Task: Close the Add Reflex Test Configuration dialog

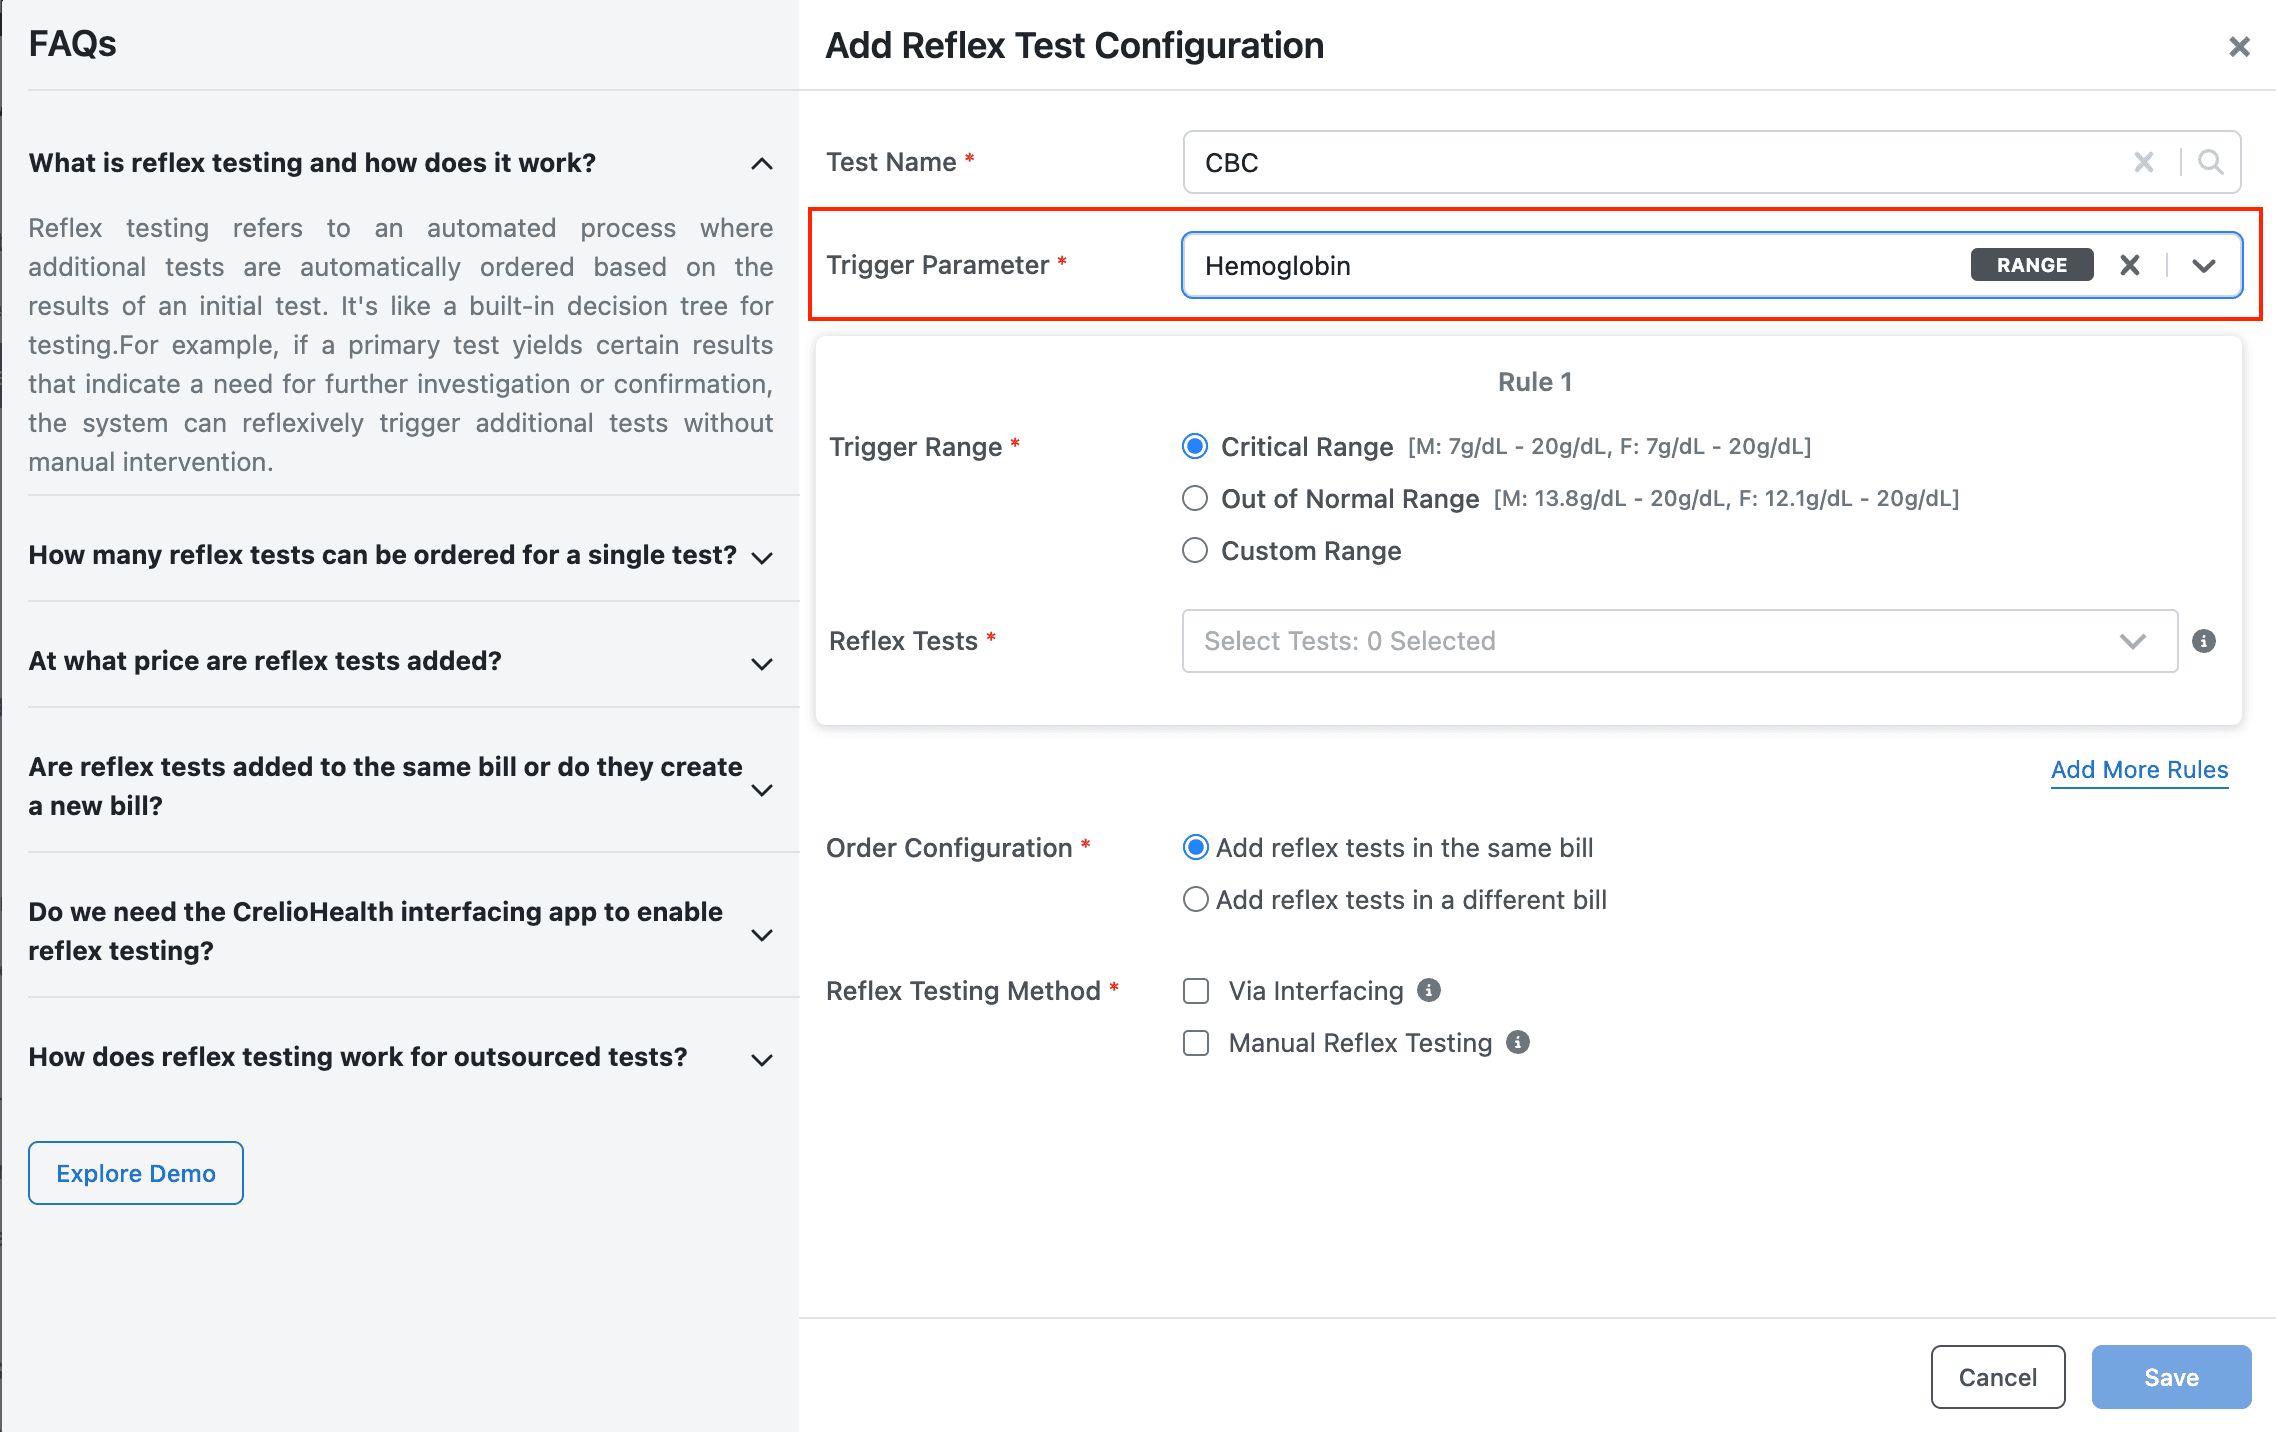Action: (x=2239, y=46)
